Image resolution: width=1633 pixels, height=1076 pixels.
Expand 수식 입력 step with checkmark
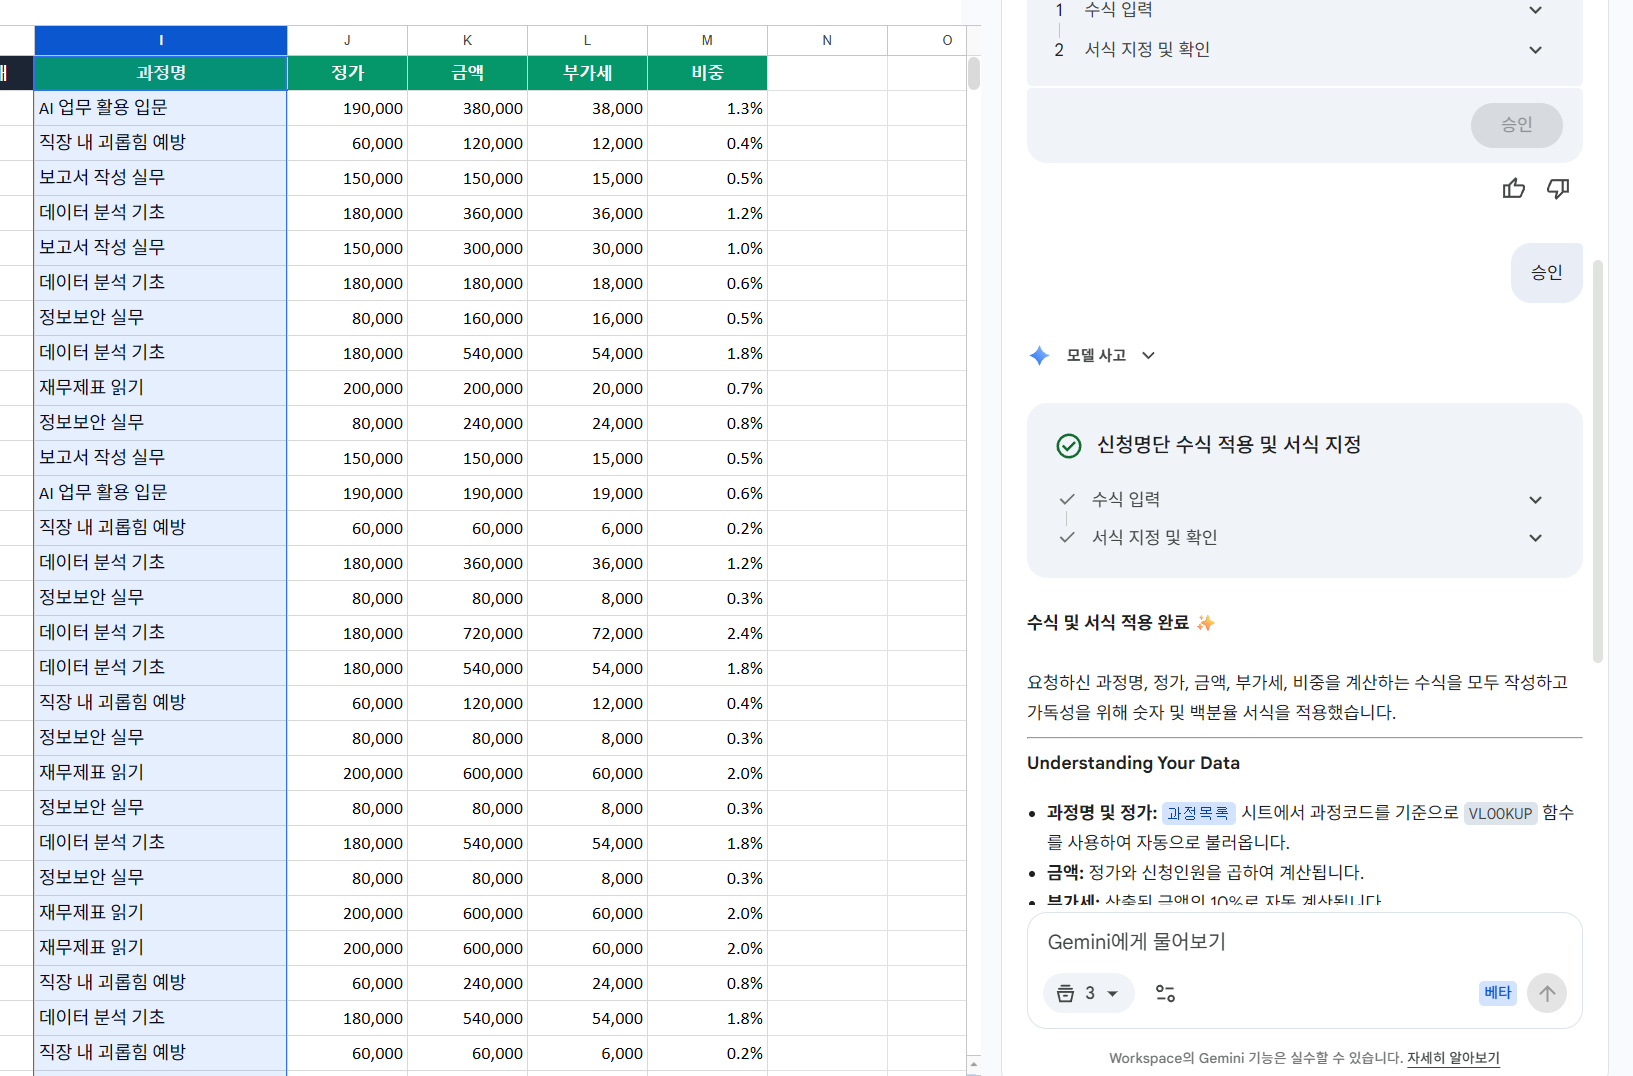1535,499
